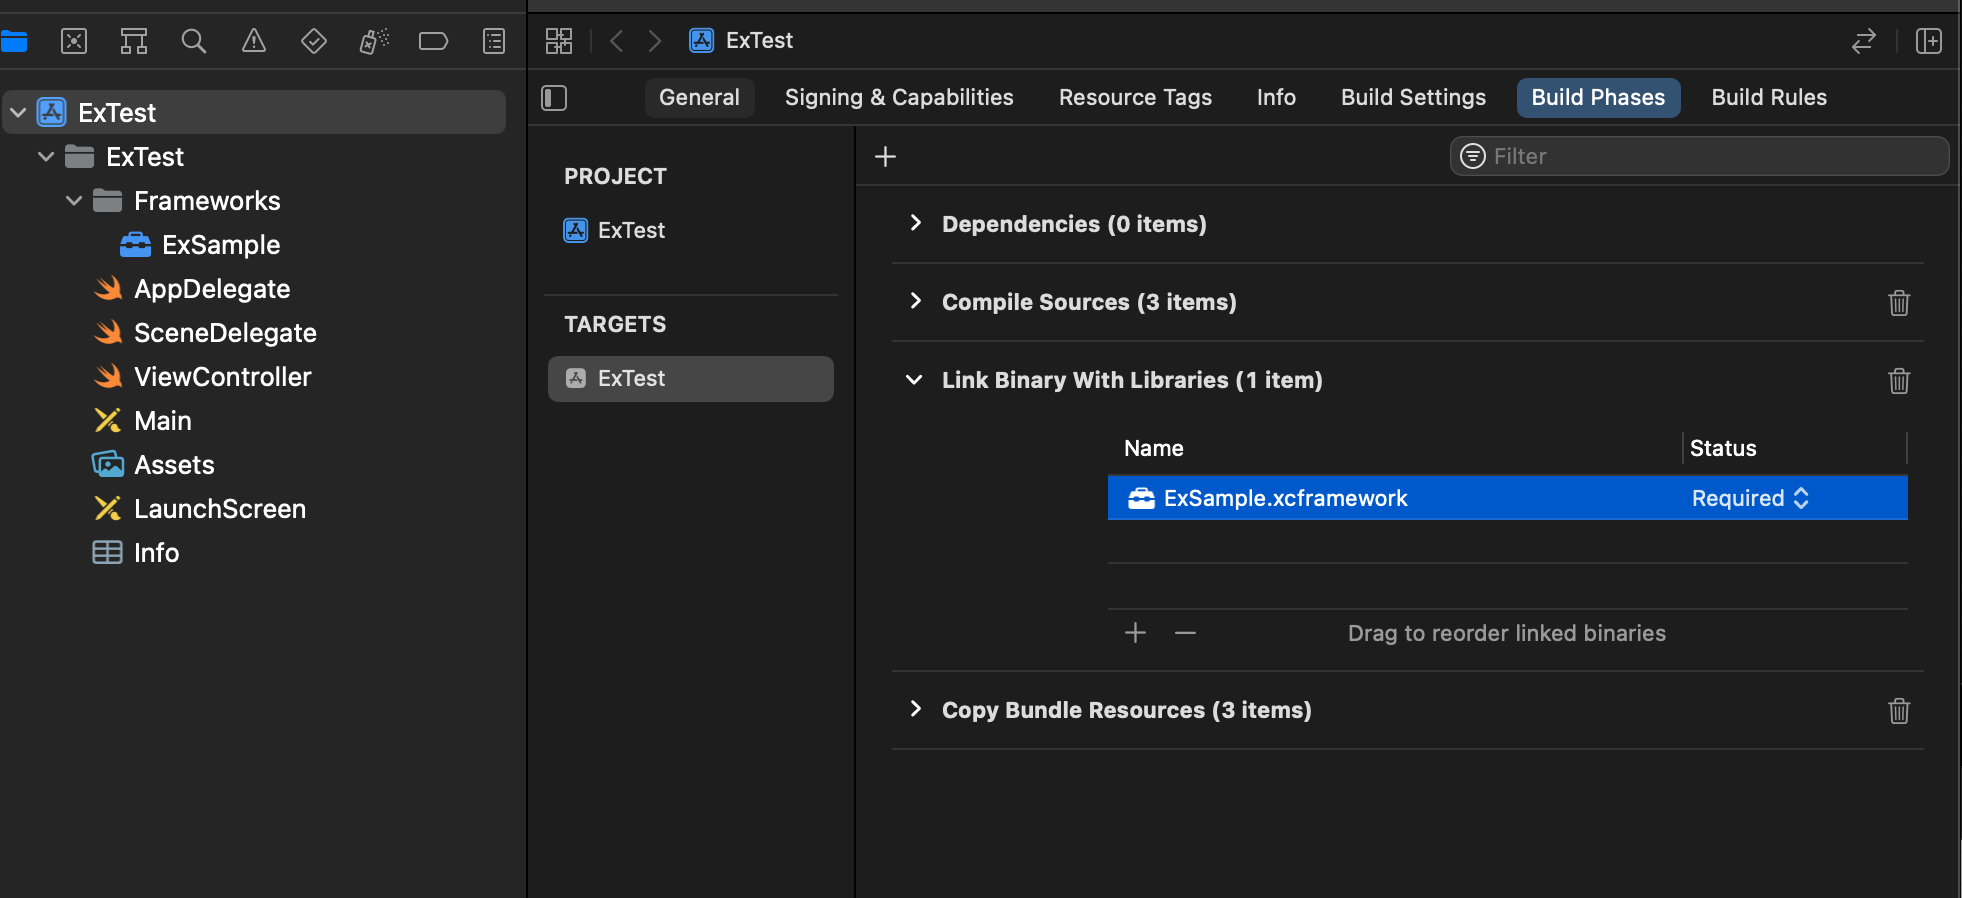Image resolution: width=1962 pixels, height=898 pixels.
Task: Collapse Link Binary With Libraries
Action: (x=914, y=380)
